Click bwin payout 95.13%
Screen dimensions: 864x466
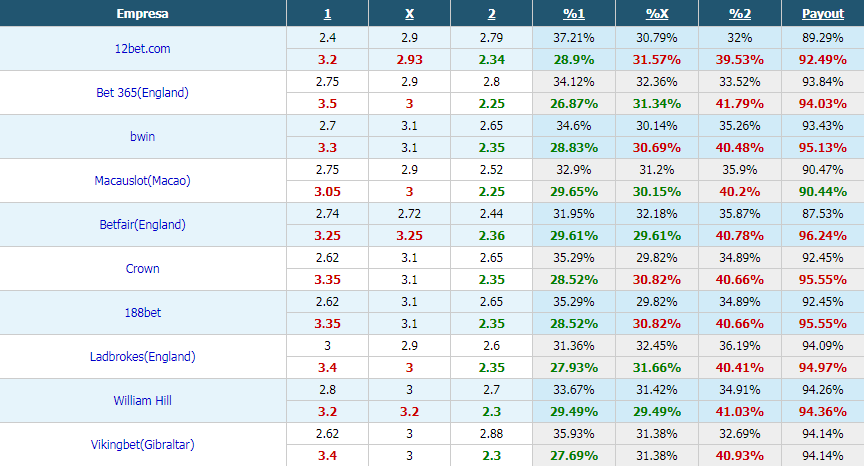tap(823, 148)
